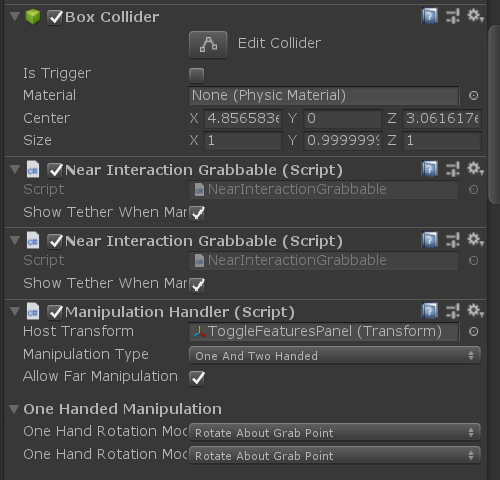Click the Box Collider Center label

(x=47, y=118)
